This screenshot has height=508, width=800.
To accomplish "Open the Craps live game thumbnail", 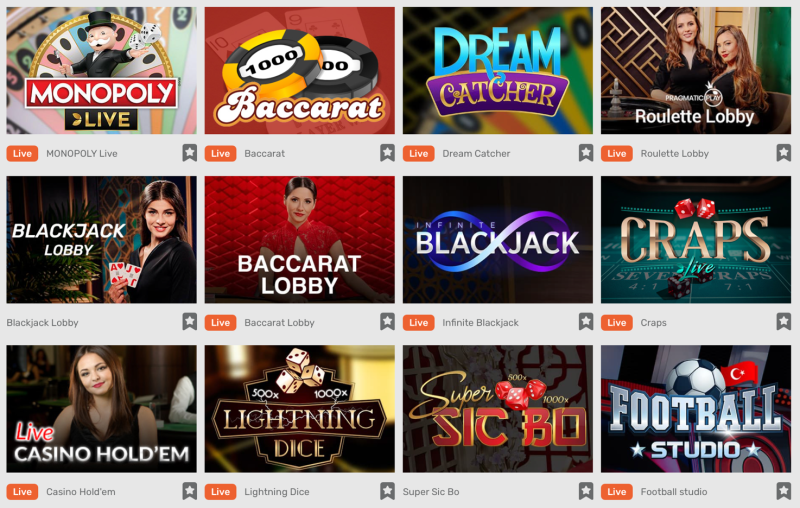I will pyautogui.click(x=696, y=240).
